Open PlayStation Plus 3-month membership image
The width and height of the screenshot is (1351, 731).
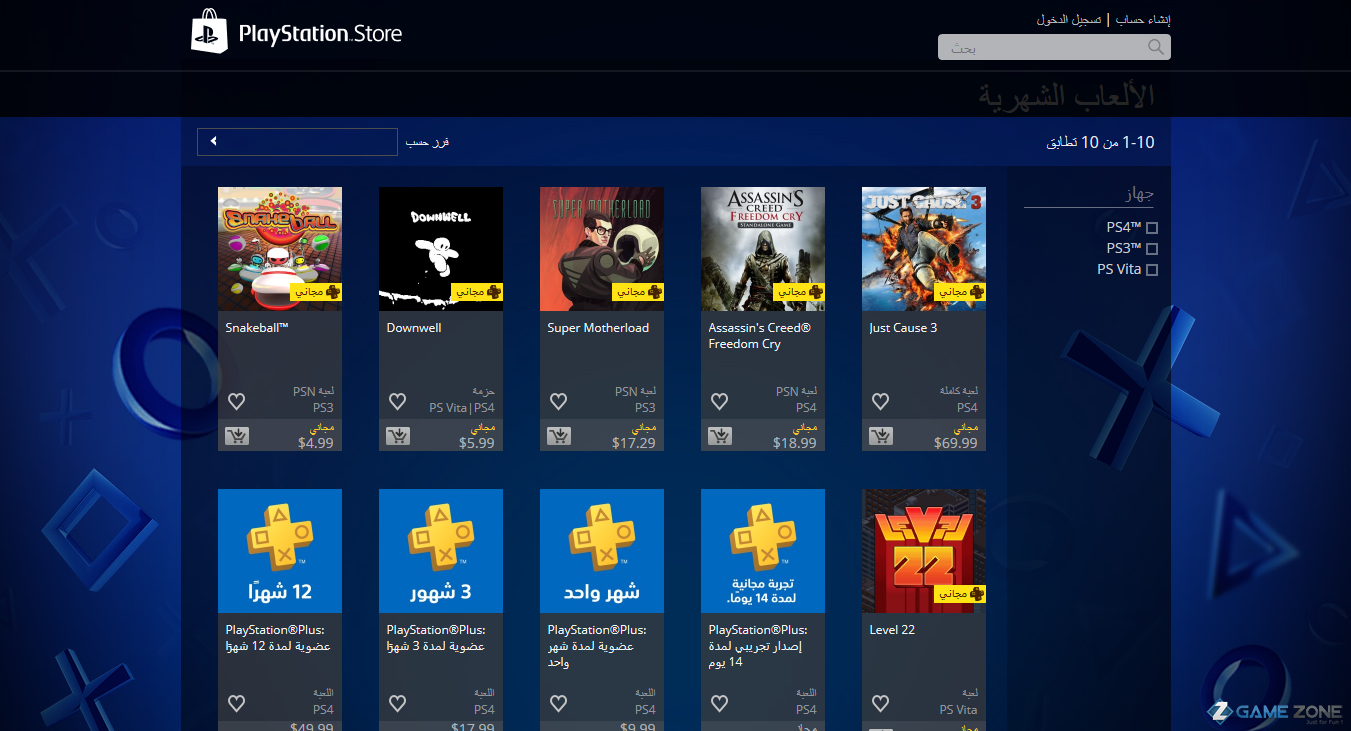point(441,551)
